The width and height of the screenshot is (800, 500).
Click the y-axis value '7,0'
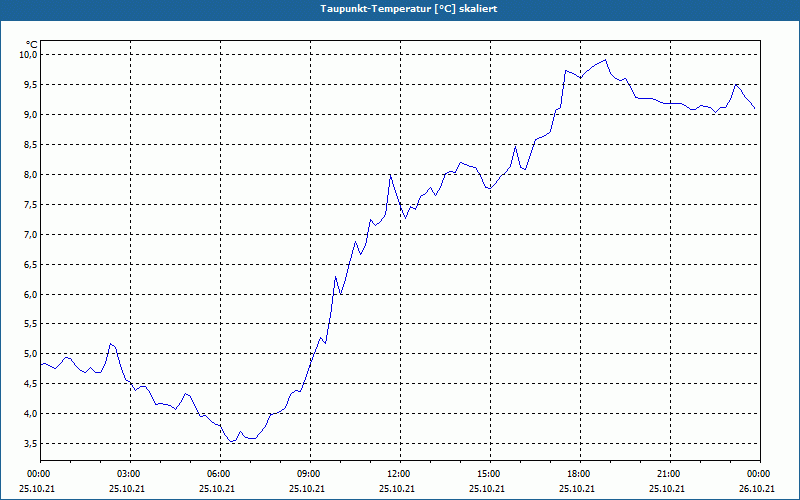click(31, 235)
